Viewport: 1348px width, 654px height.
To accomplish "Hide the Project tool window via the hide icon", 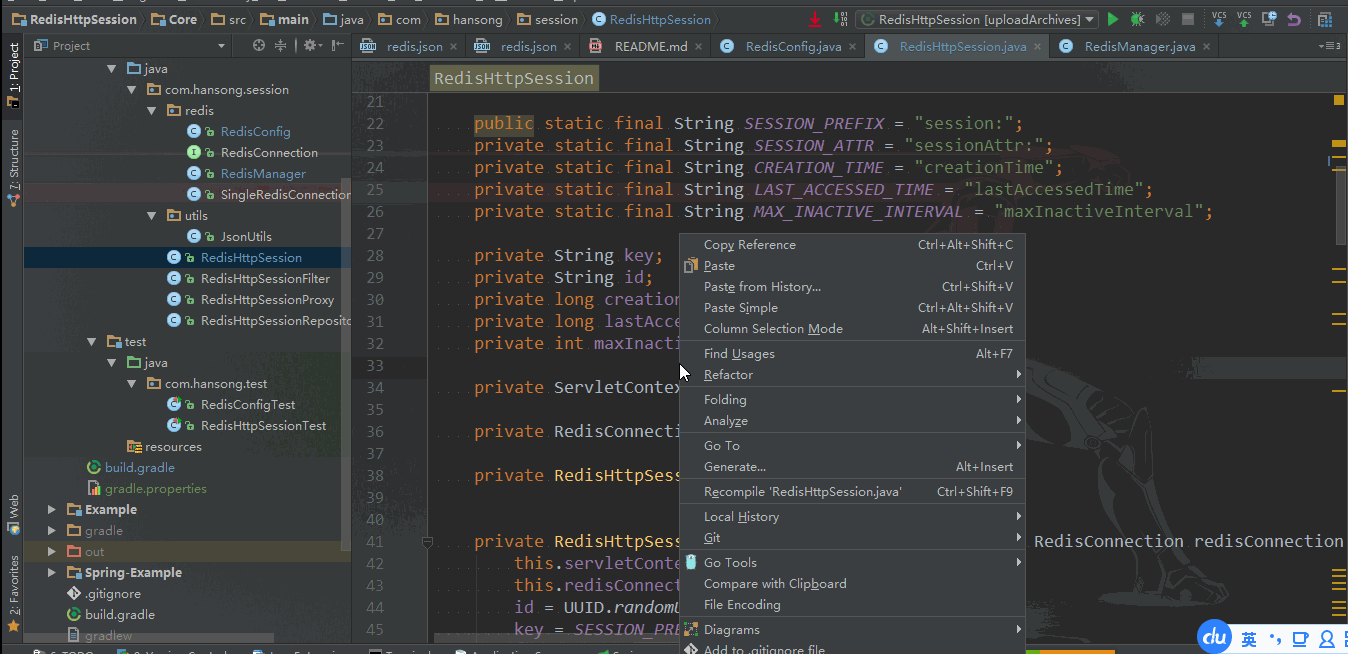I will (338, 46).
